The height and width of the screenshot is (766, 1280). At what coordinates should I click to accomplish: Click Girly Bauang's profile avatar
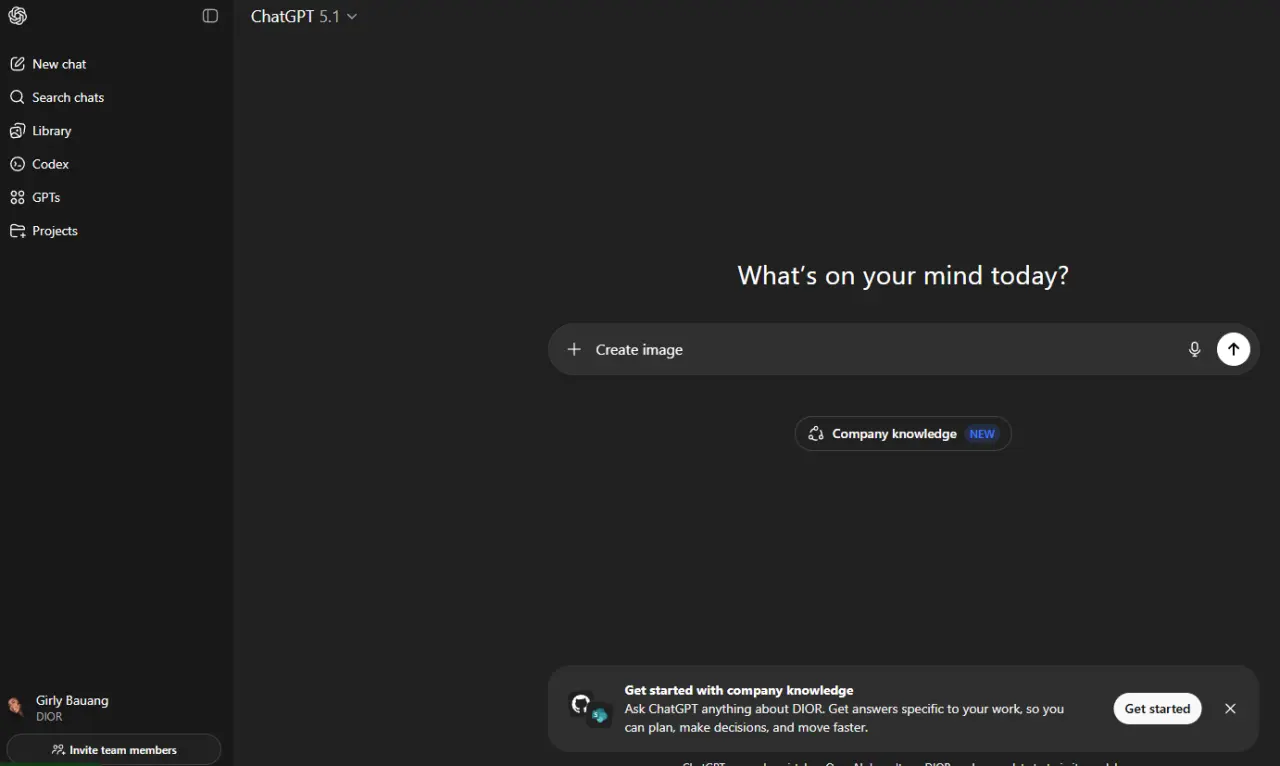(16, 707)
